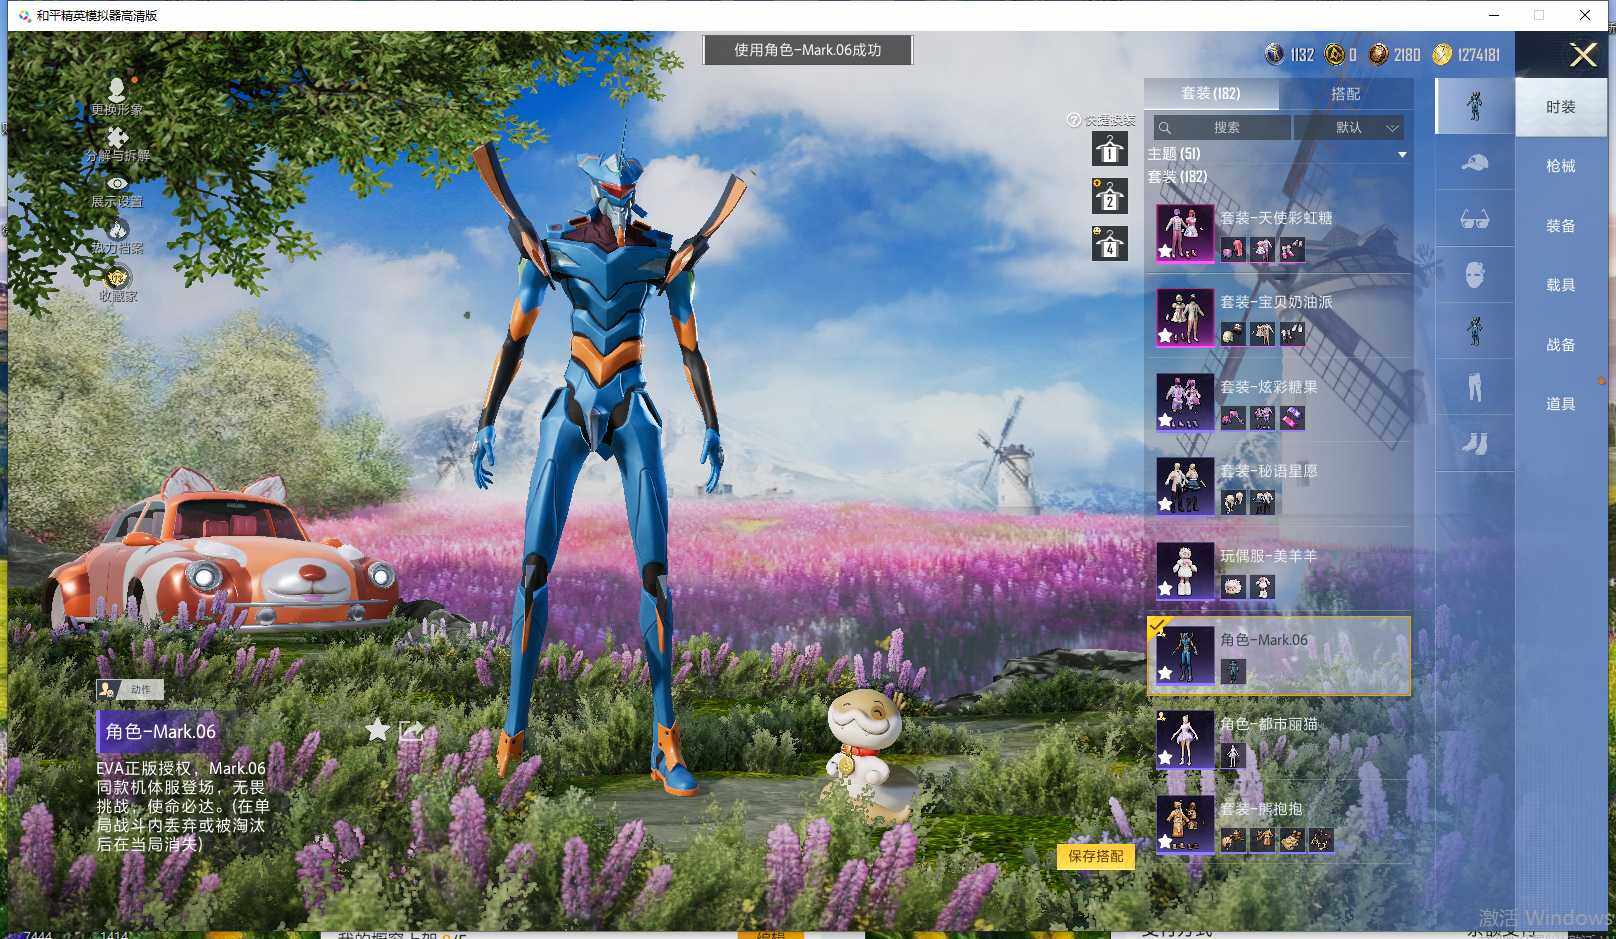Click third piece icon of 套装-炫彩糖果

(x=1292, y=418)
